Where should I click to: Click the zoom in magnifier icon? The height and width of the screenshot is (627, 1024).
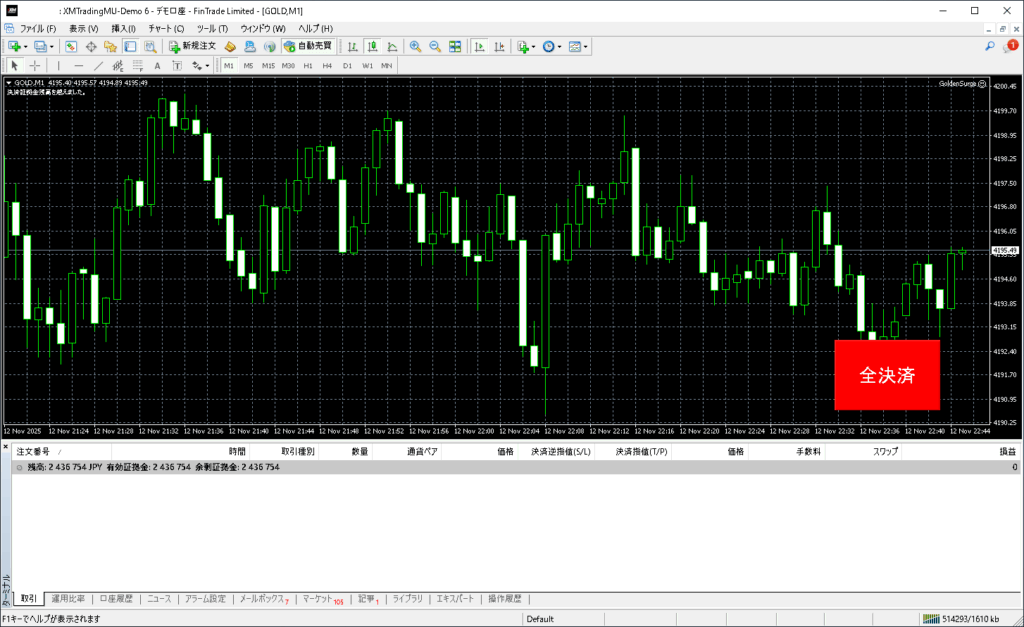tap(415, 47)
